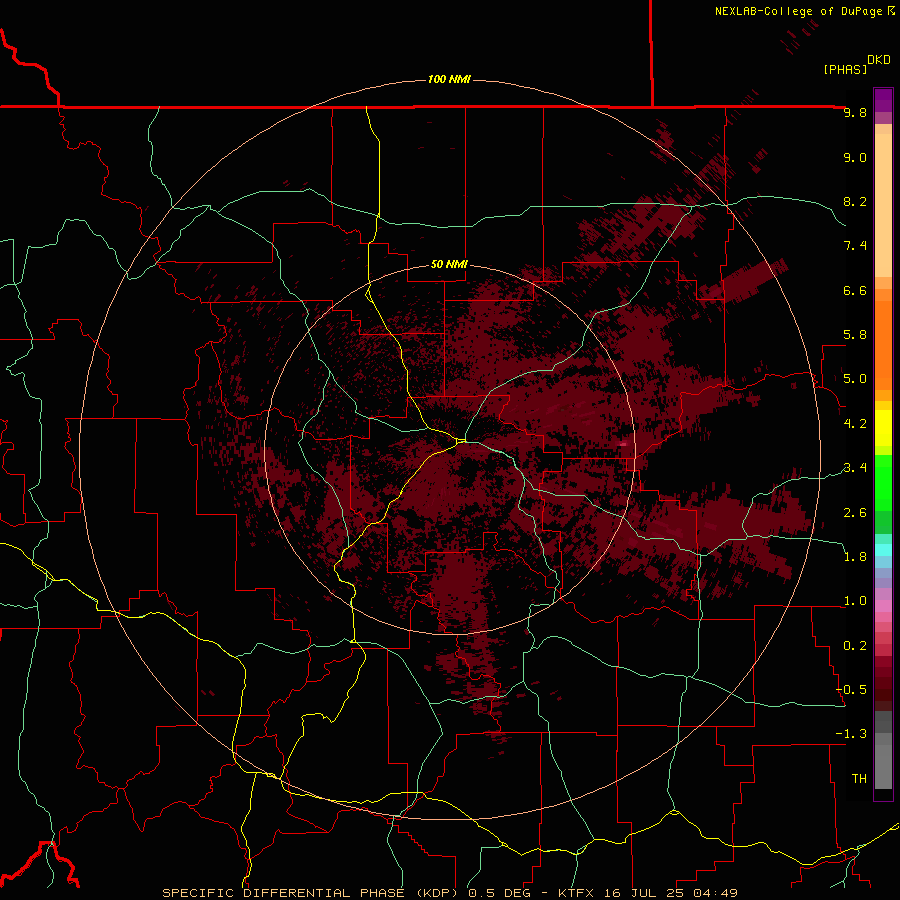Click the TH threshold label on legend
This screenshot has width=900, height=900.
(859, 779)
